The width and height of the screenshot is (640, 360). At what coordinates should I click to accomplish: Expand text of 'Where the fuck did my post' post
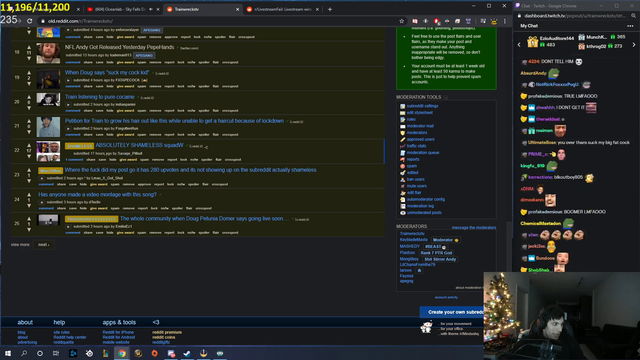coord(41,178)
